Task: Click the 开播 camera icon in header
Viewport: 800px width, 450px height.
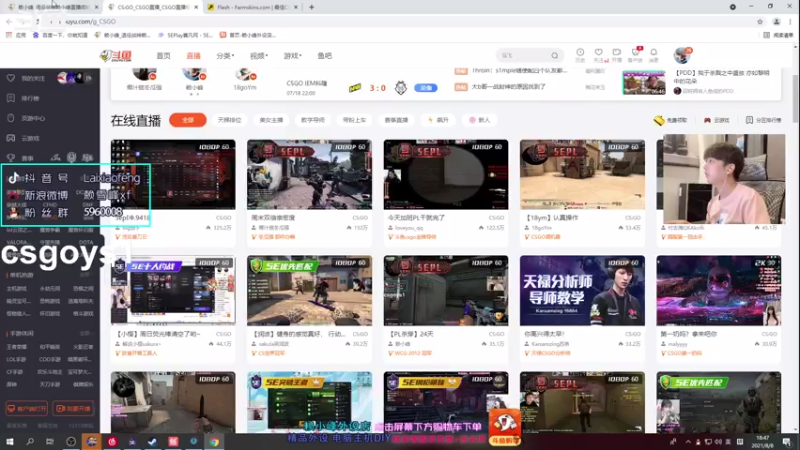Action: pos(617,55)
